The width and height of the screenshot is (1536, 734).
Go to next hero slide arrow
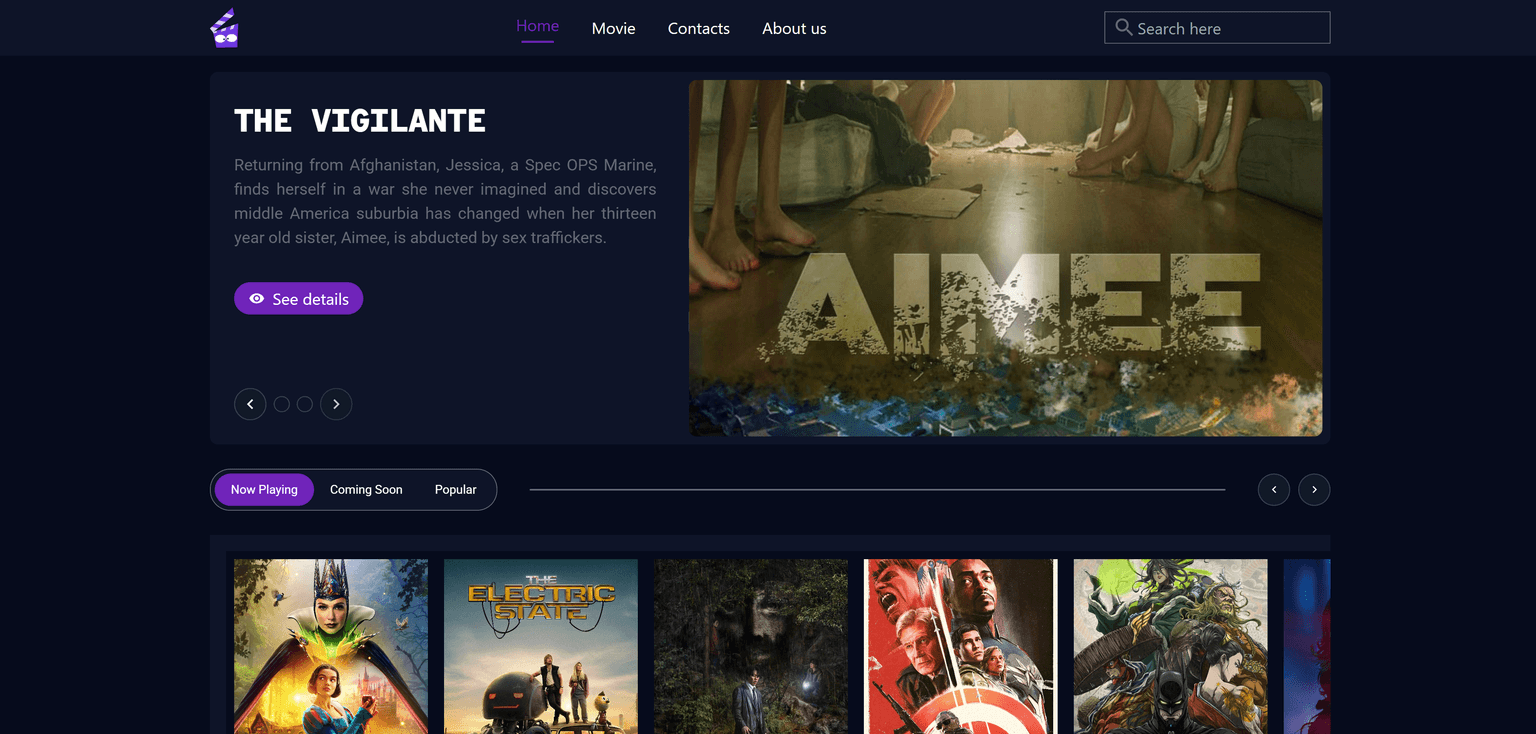coord(336,404)
